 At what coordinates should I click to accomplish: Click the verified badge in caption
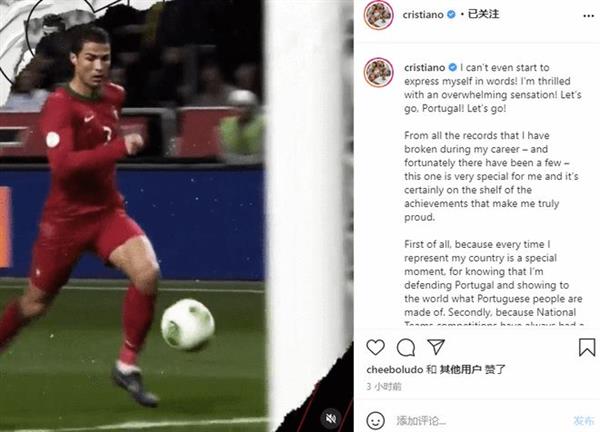tap(452, 67)
